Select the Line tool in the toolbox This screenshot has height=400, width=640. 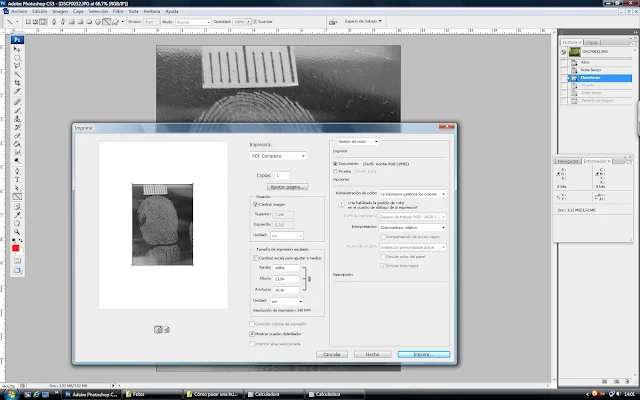(17, 197)
